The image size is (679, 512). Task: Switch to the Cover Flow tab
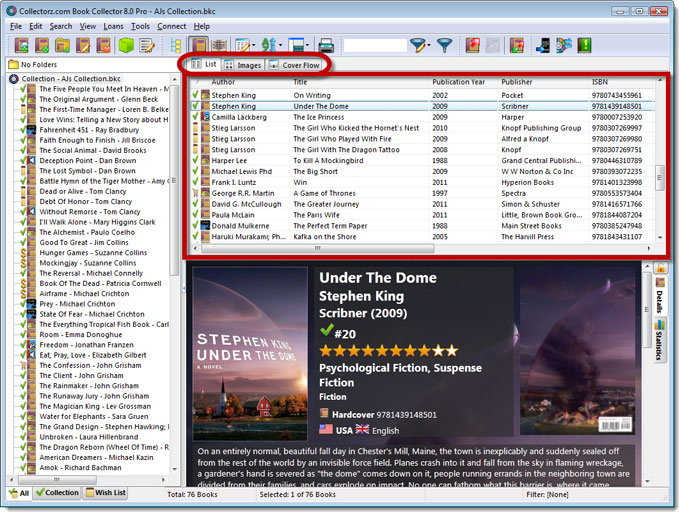pos(296,65)
